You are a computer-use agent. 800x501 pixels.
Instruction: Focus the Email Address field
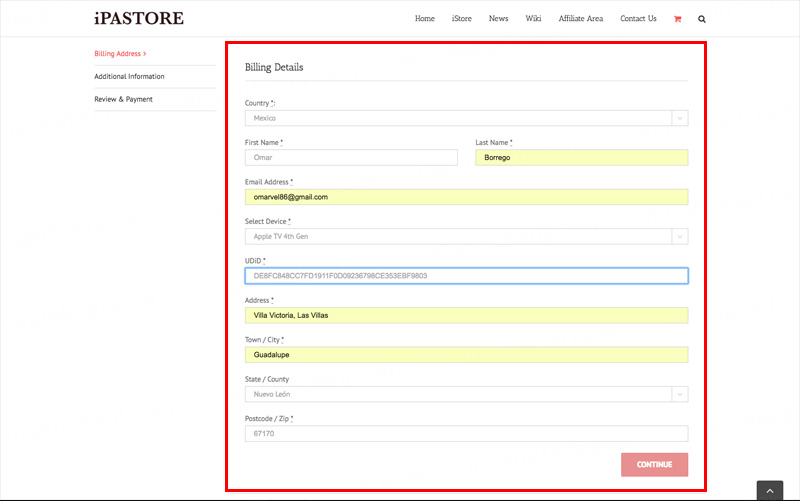click(466, 197)
